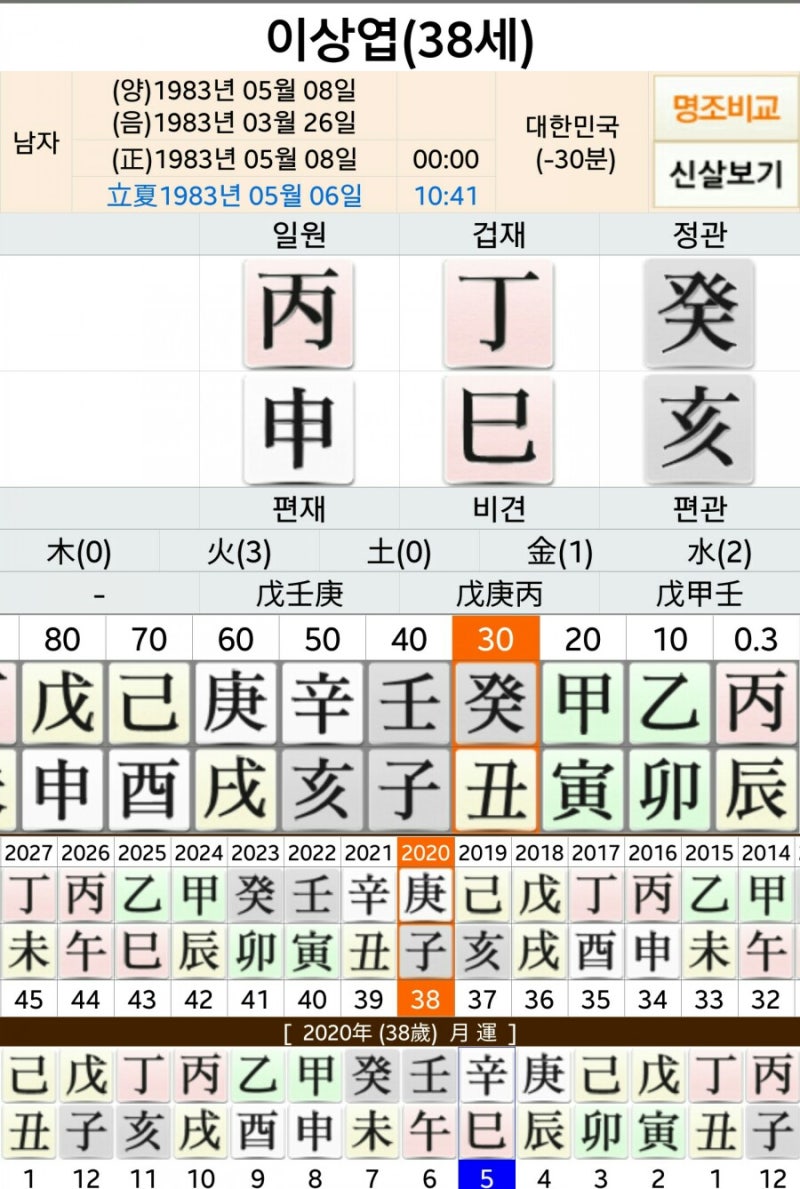Tap the 辰 tile under year 2024
The width and height of the screenshot is (800, 1189).
[199, 951]
